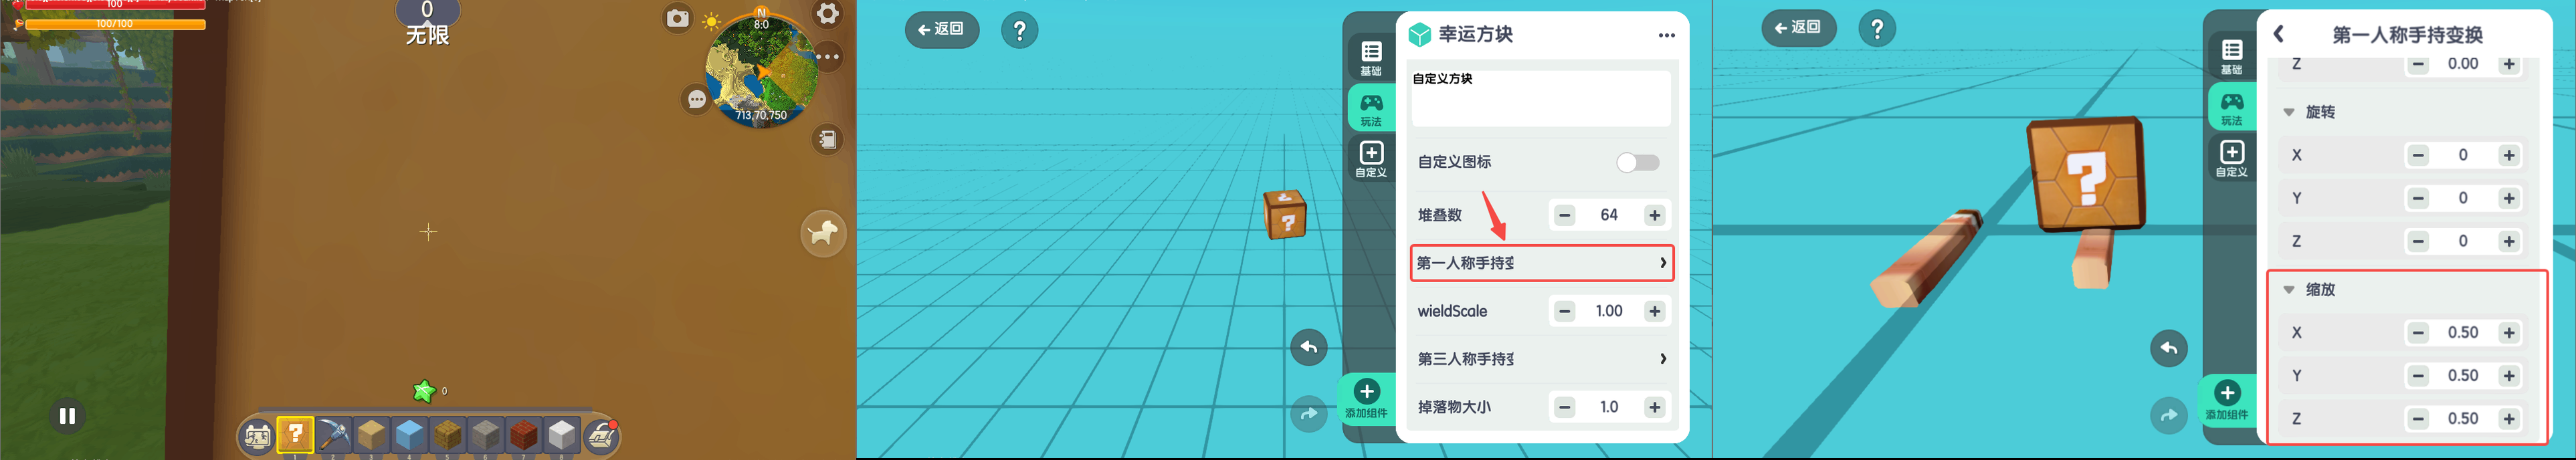Open the chat bubble icon
Image resolution: width=2576 pixels, height=460 pixels.
[x=697, y=99]
